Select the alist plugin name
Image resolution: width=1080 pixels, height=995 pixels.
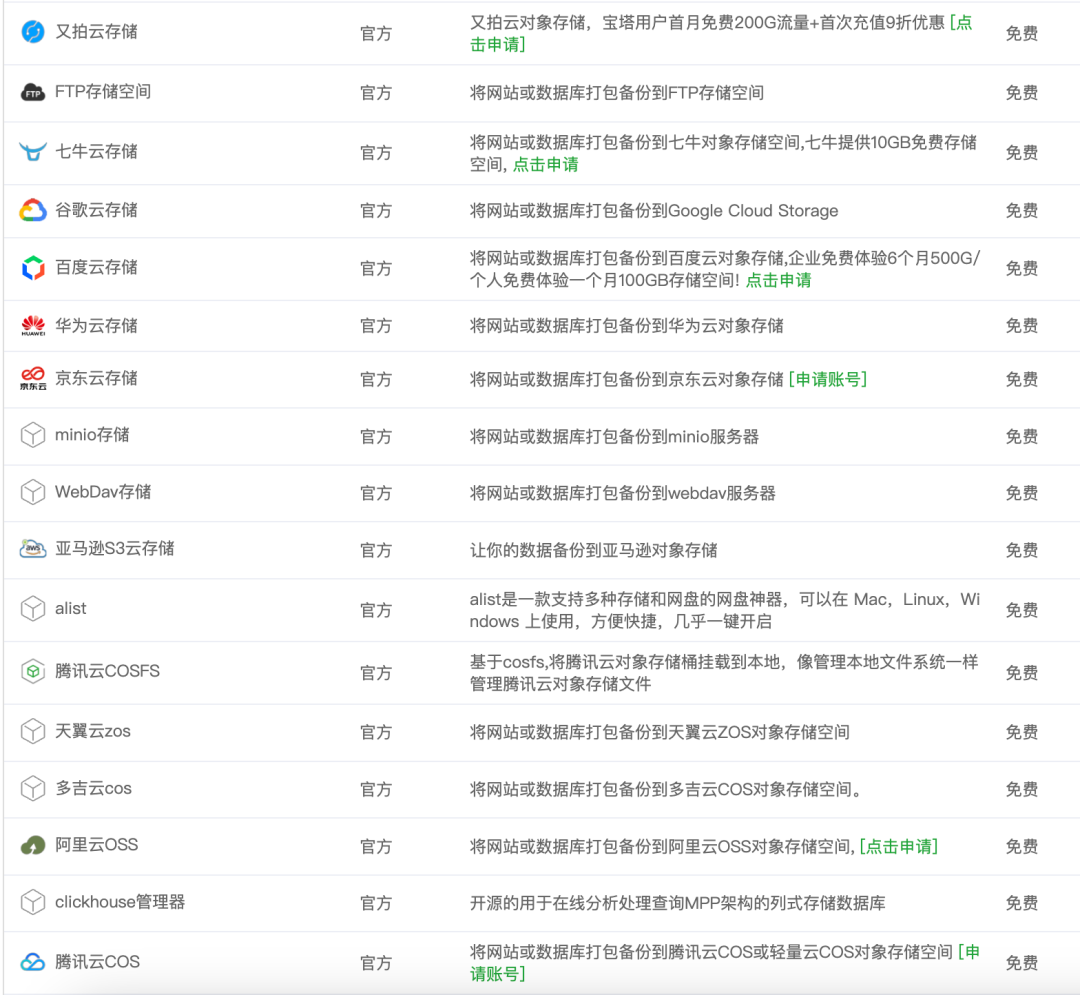pyautogui.click(x=71, y=608)
